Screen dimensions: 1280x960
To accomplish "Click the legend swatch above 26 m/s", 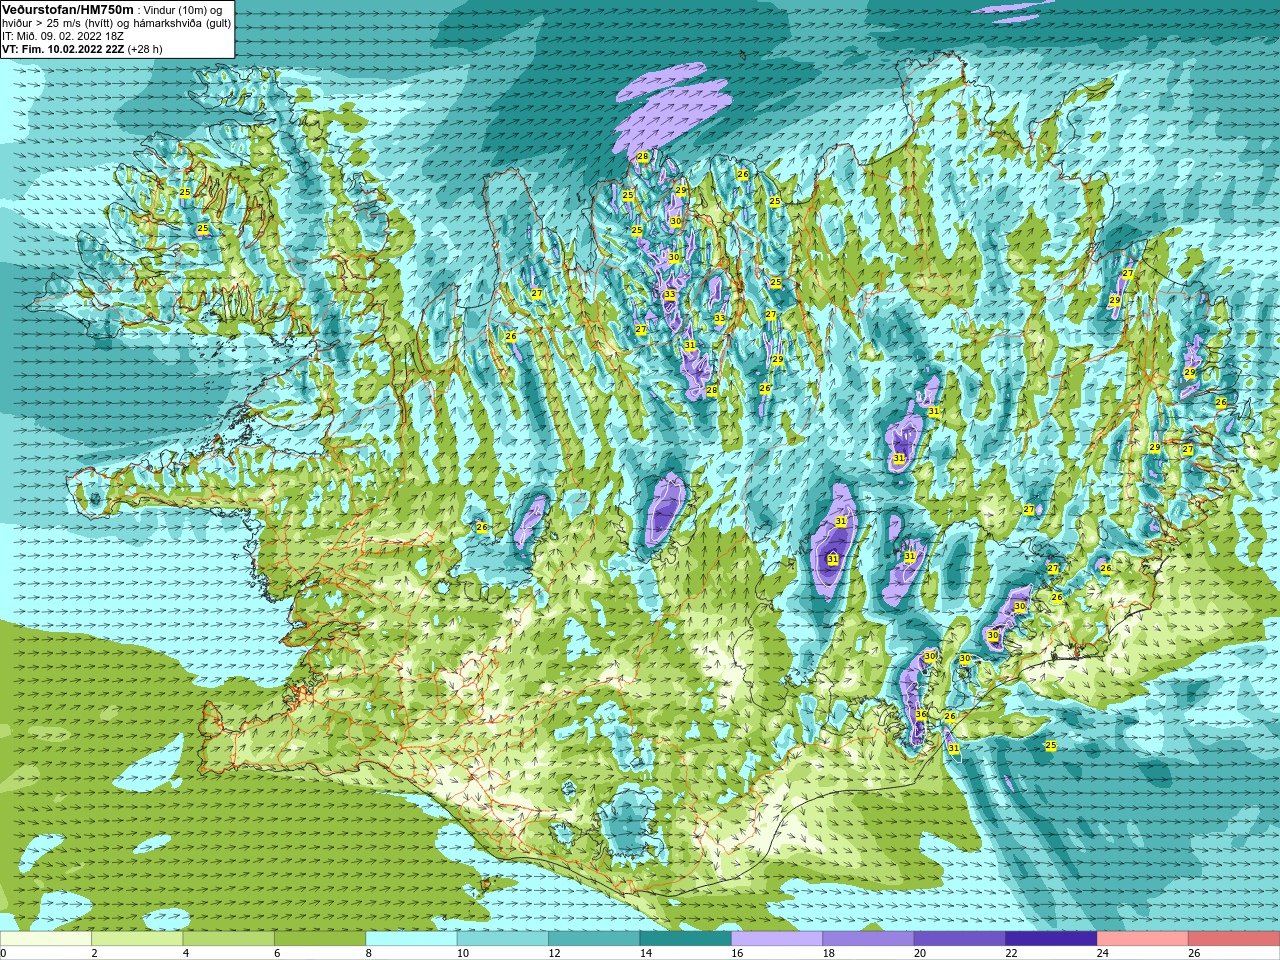I will coord(1234,939).
